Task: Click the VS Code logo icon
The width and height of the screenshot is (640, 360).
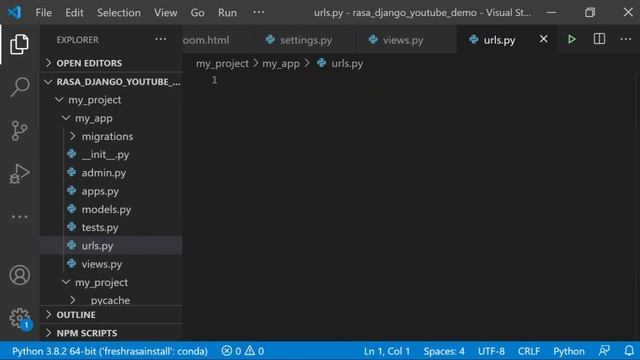Action: pyautogui.click(x=15, y=12)
